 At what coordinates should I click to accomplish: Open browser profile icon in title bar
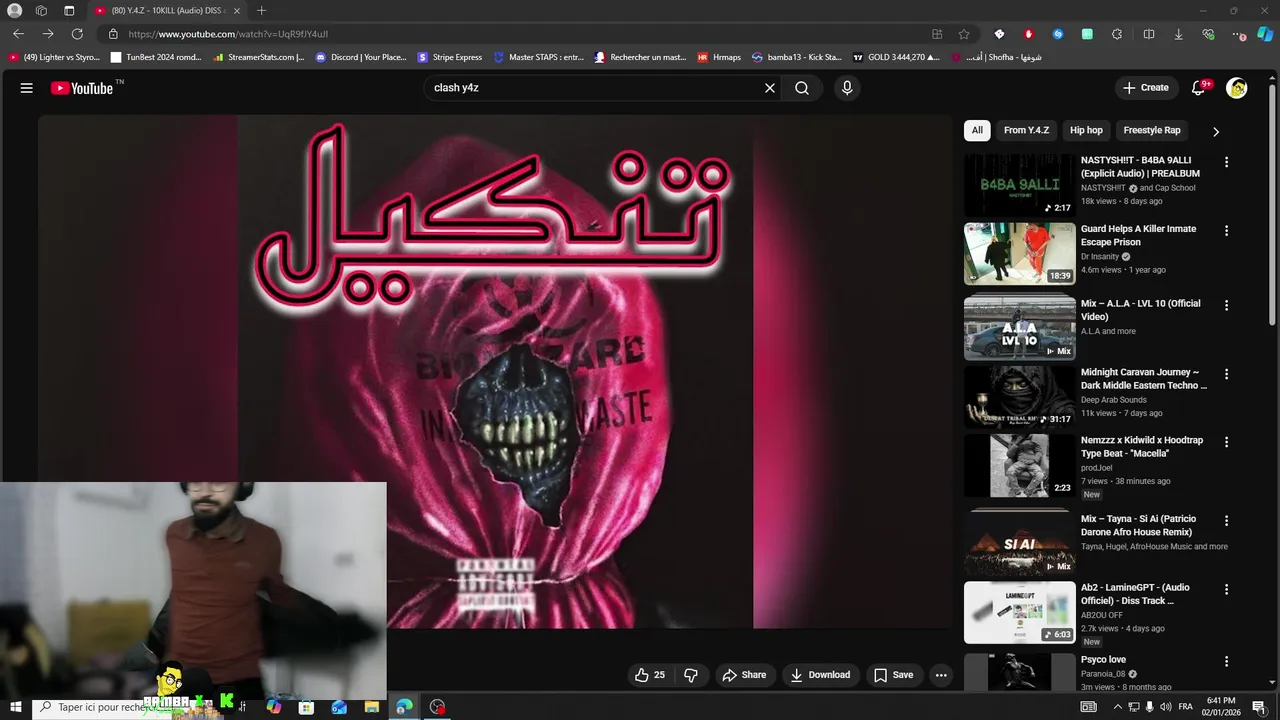click(x=14, y=11)
